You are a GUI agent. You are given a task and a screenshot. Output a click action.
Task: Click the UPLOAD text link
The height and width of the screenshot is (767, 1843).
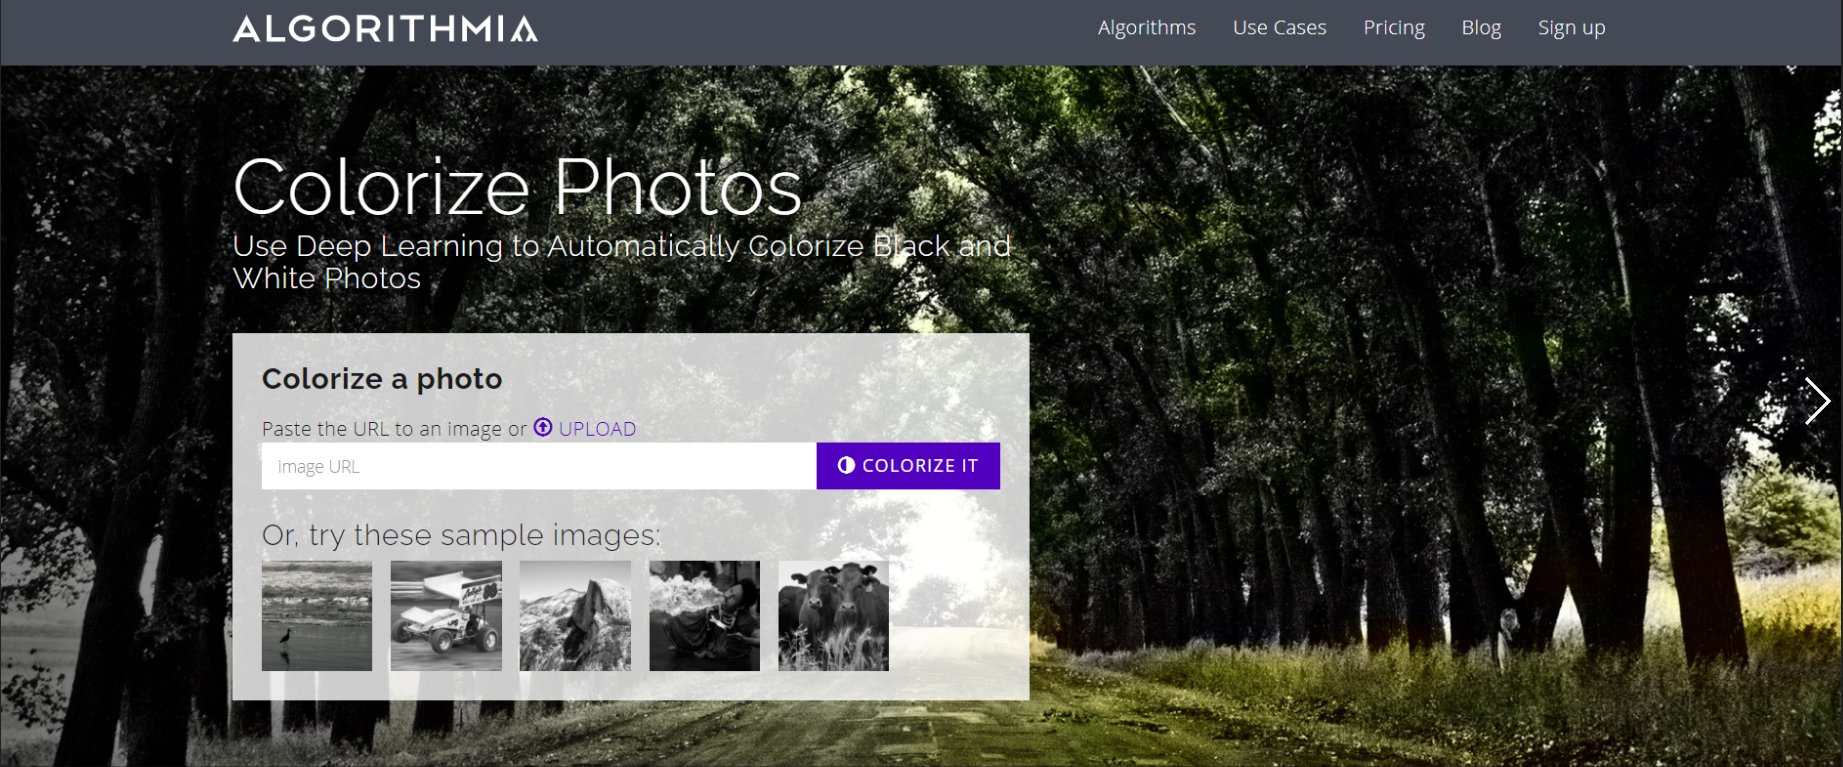point(597,429)
